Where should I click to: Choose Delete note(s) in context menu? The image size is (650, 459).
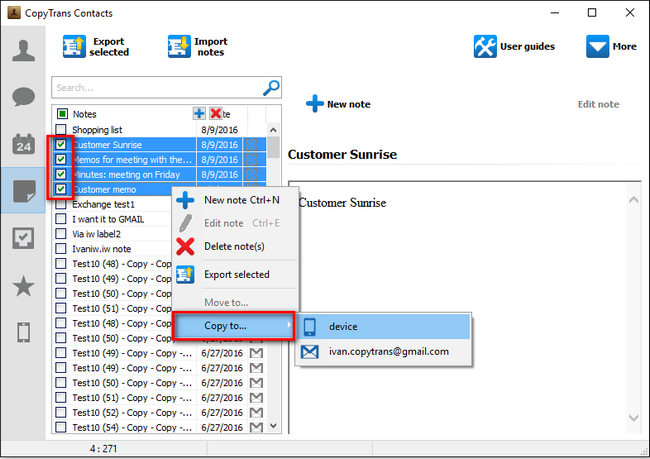point(235,246)
